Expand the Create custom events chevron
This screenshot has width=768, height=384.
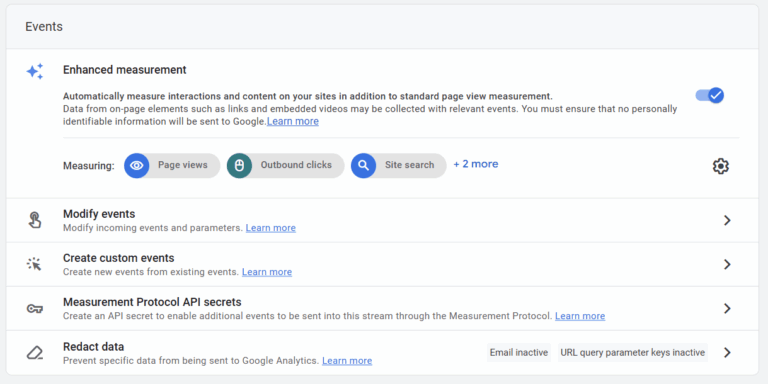point(727,264)
